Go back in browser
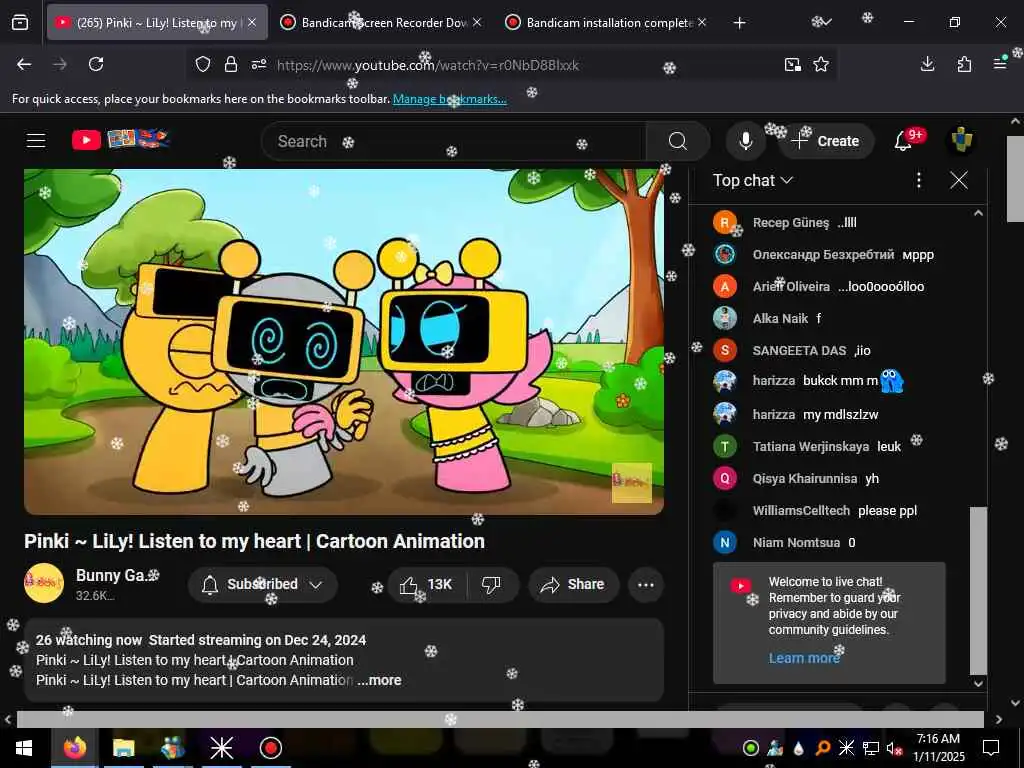 coord(24,64)
